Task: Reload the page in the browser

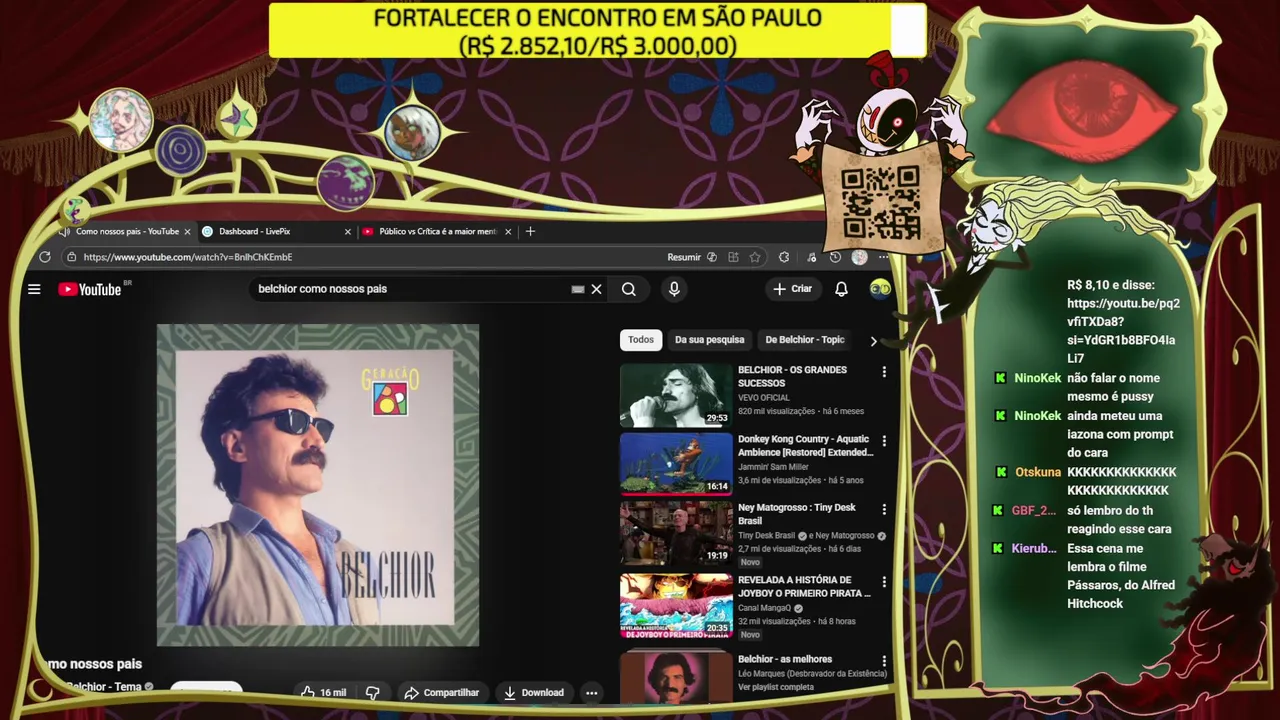Action: point(45,257)
